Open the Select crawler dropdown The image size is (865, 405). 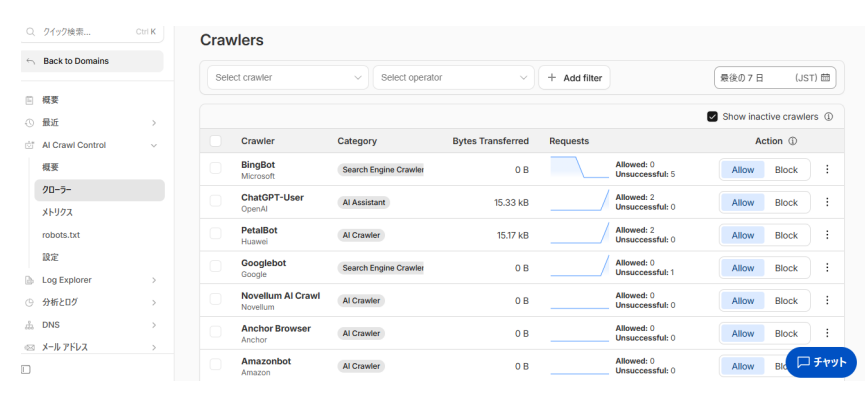[x=288, y=77]
